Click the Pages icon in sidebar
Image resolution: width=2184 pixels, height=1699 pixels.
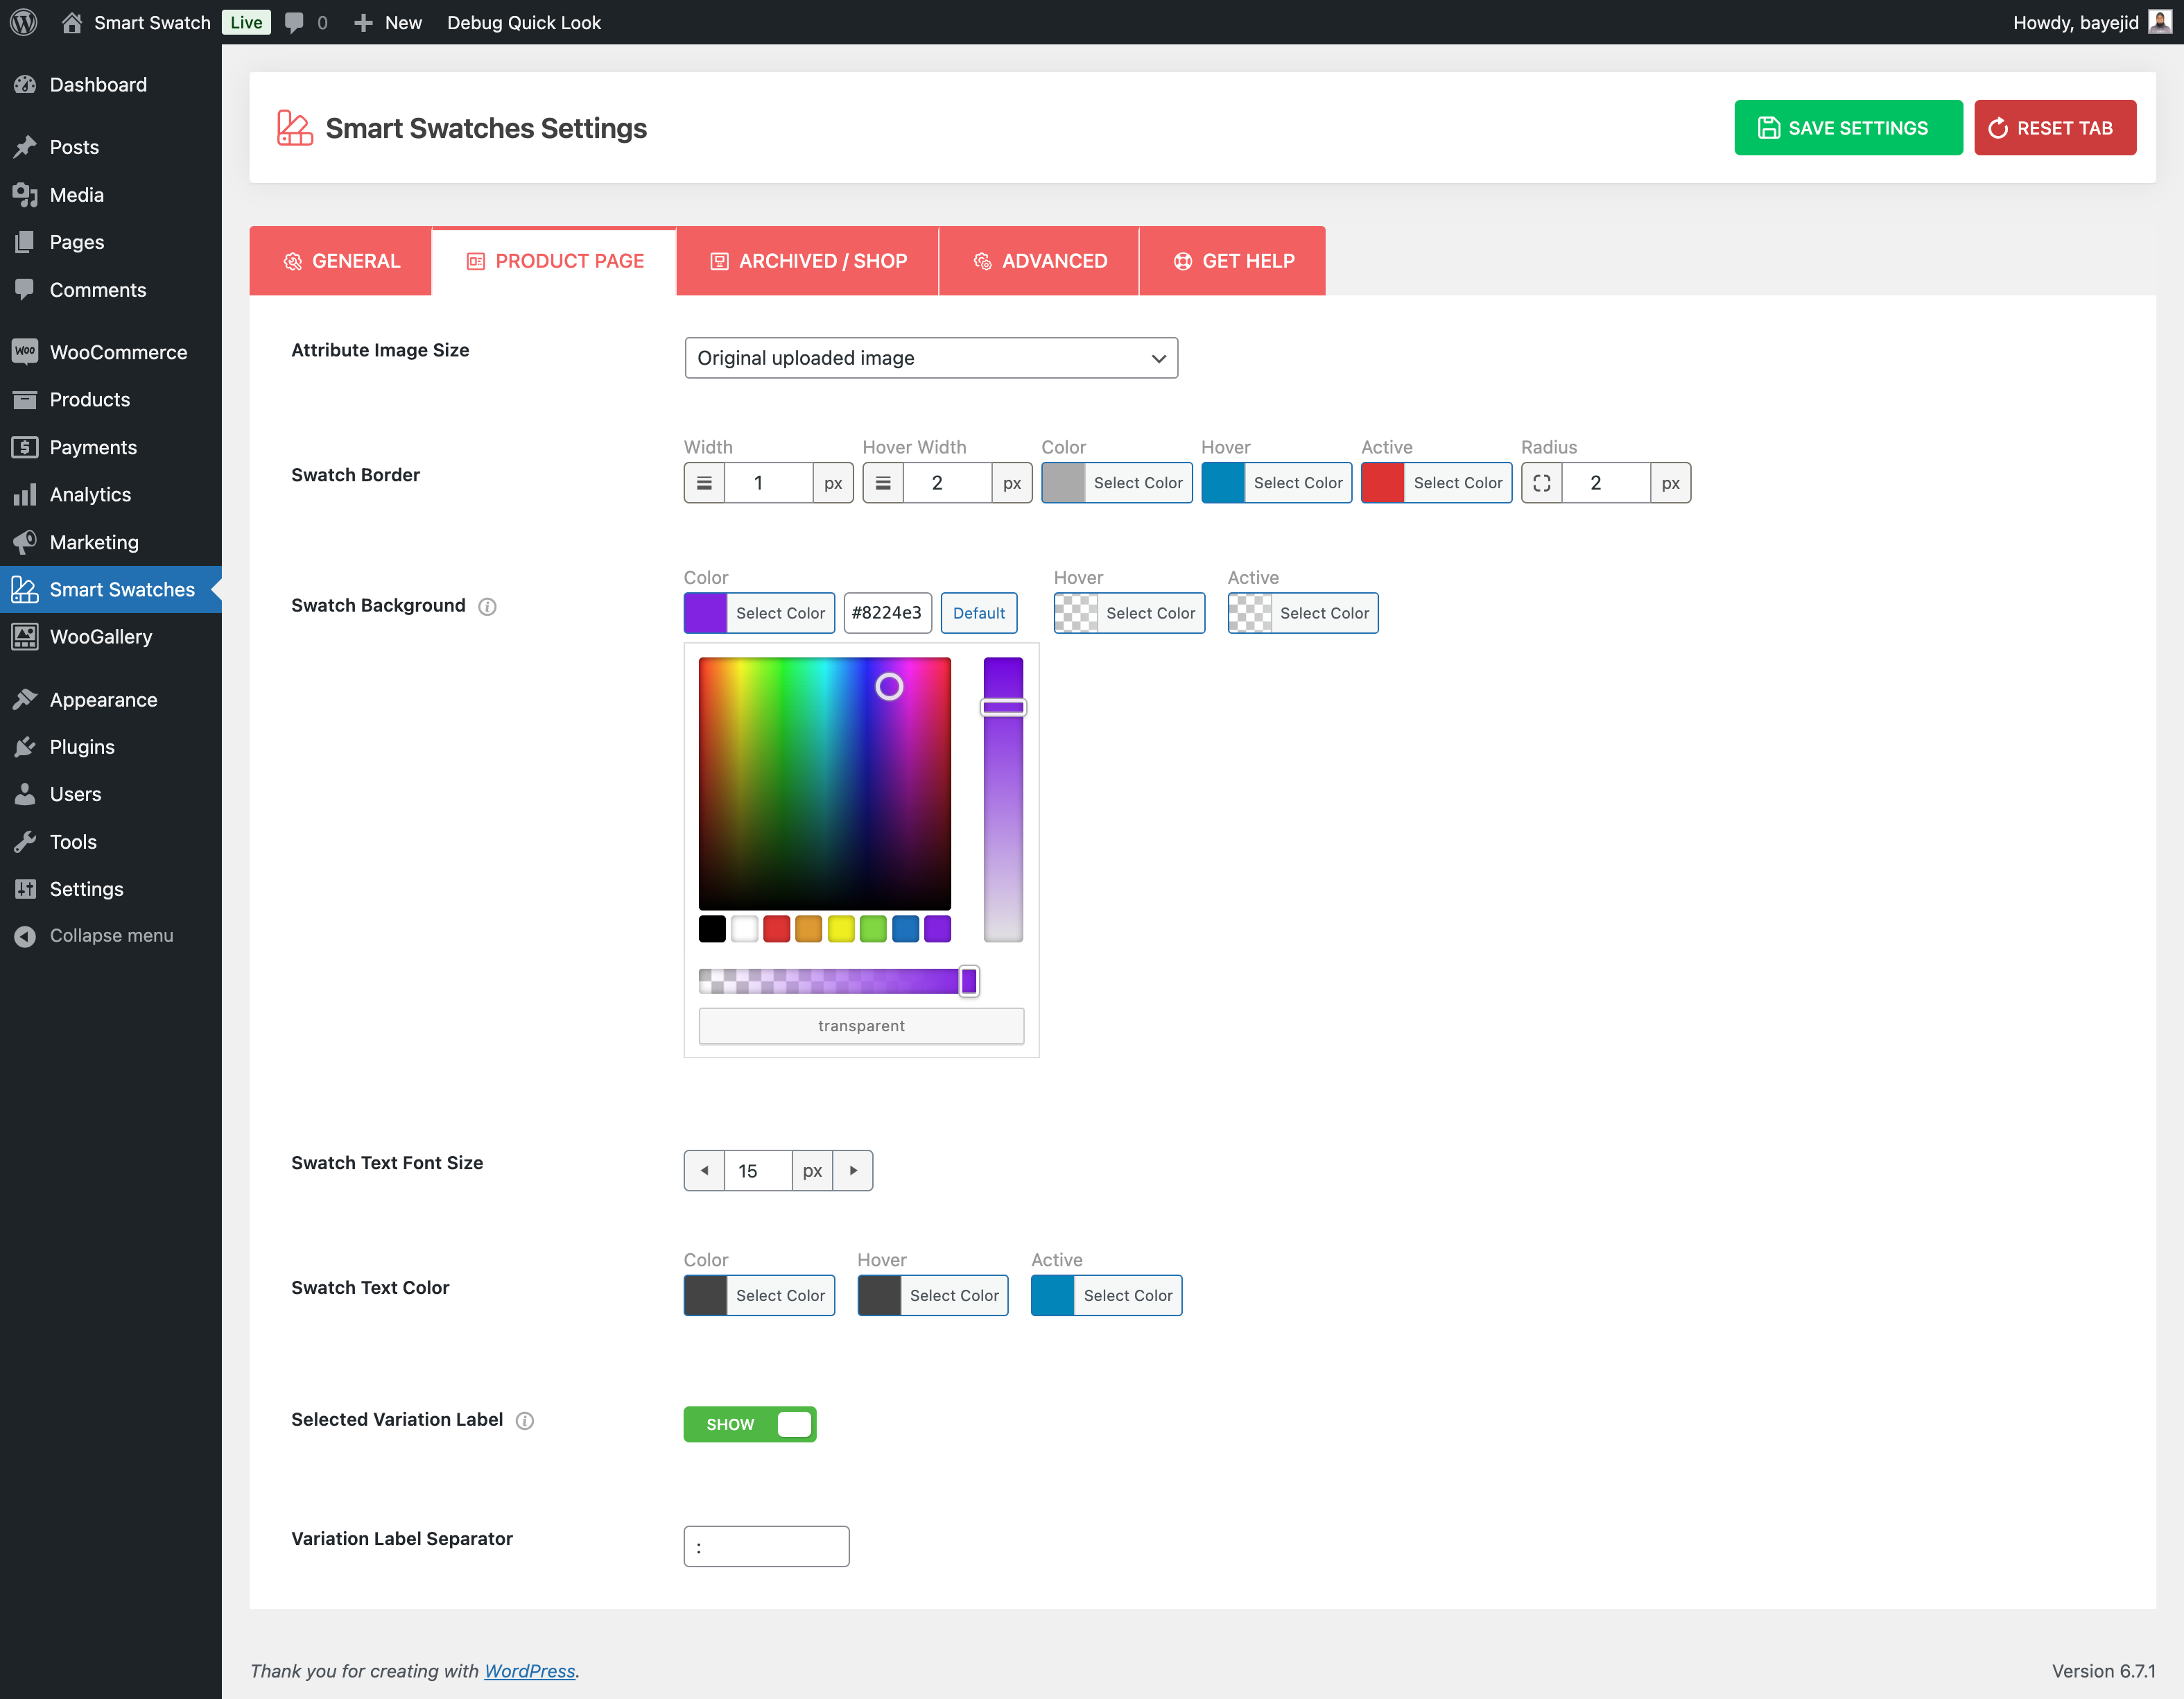pos(25,242)
